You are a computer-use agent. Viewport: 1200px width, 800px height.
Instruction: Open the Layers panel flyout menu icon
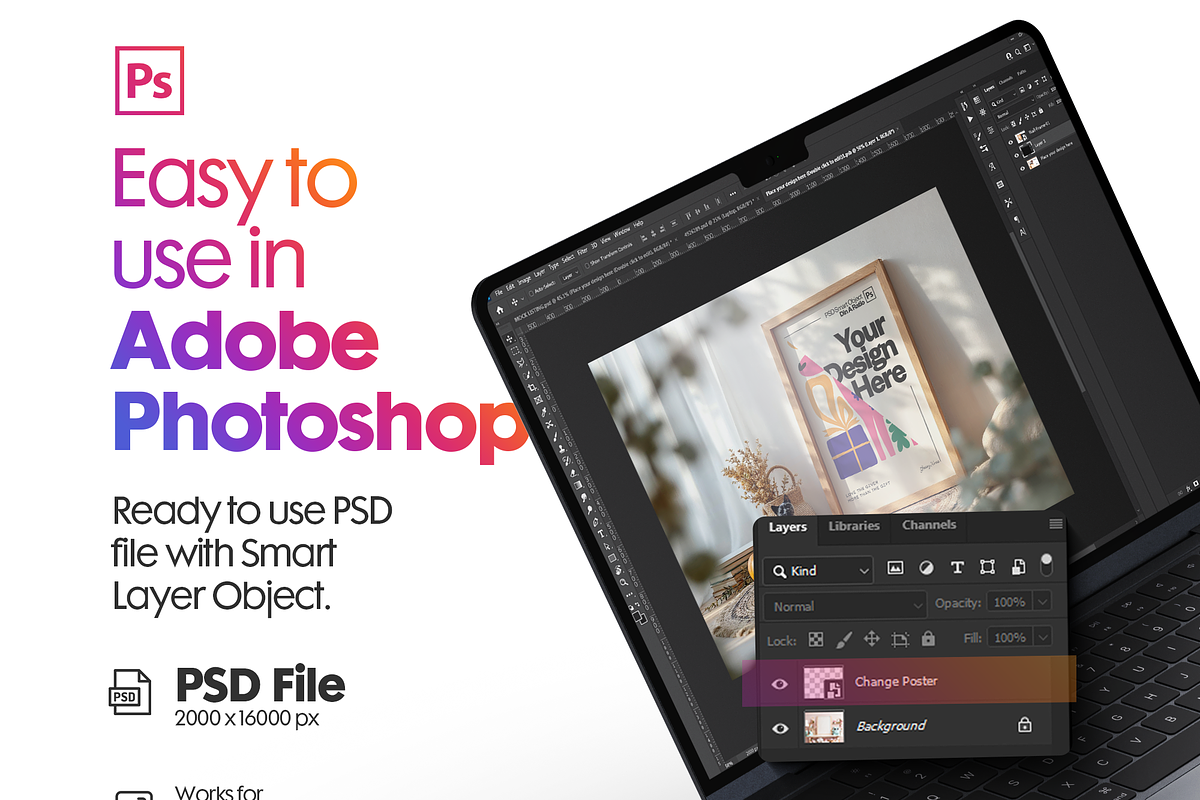point(1055,524)
